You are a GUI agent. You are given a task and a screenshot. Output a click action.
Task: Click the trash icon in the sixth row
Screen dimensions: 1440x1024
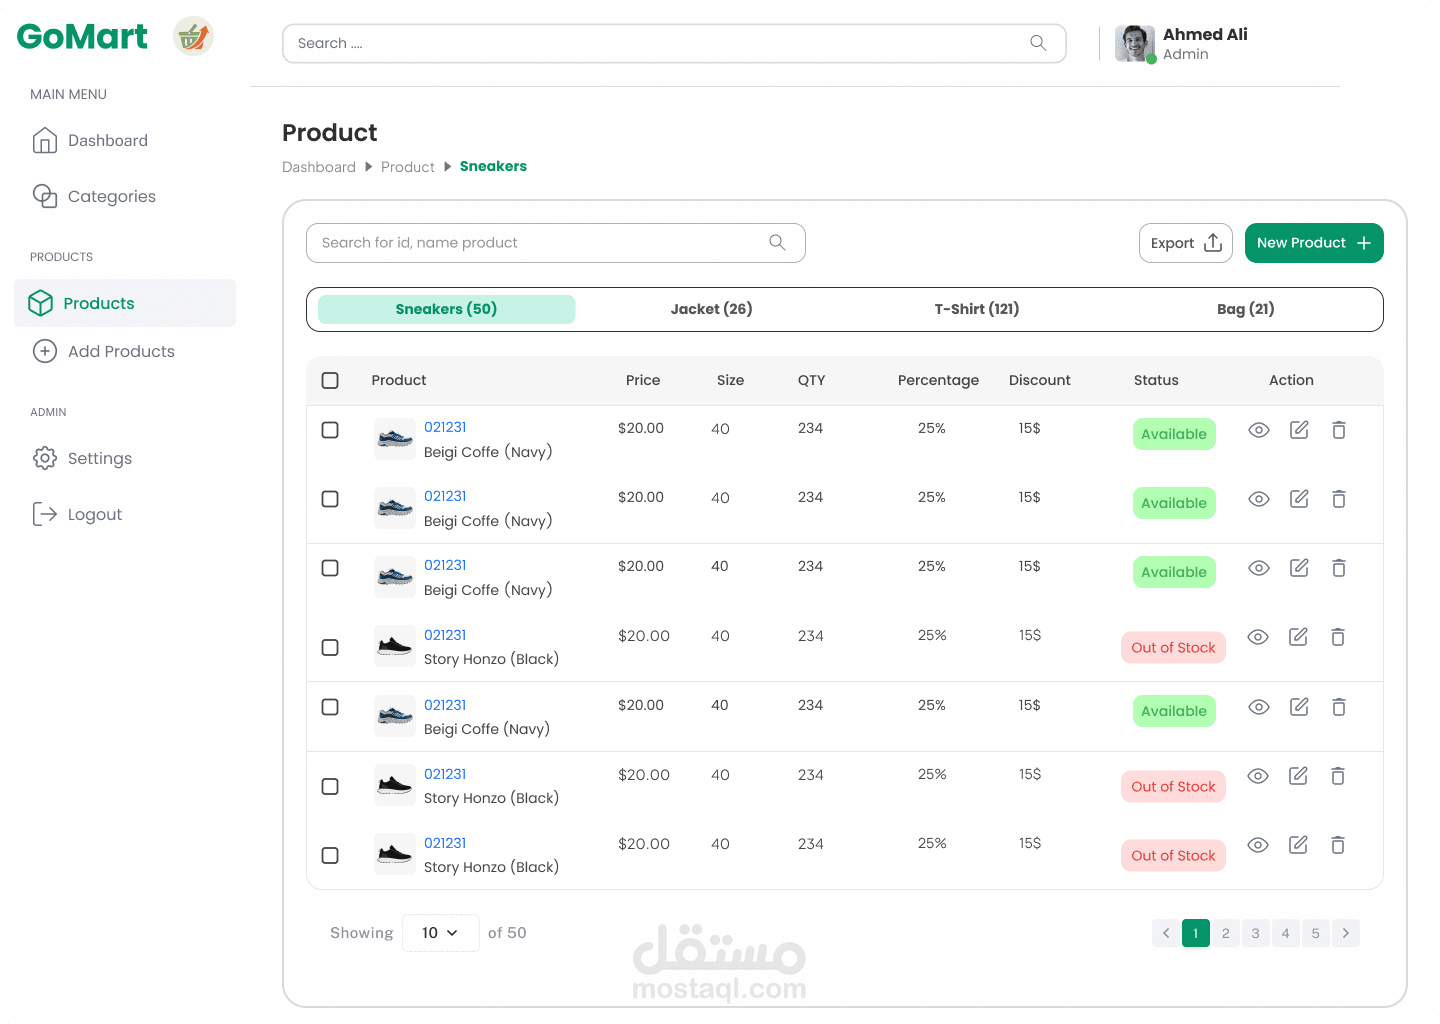click(1338, 776)
